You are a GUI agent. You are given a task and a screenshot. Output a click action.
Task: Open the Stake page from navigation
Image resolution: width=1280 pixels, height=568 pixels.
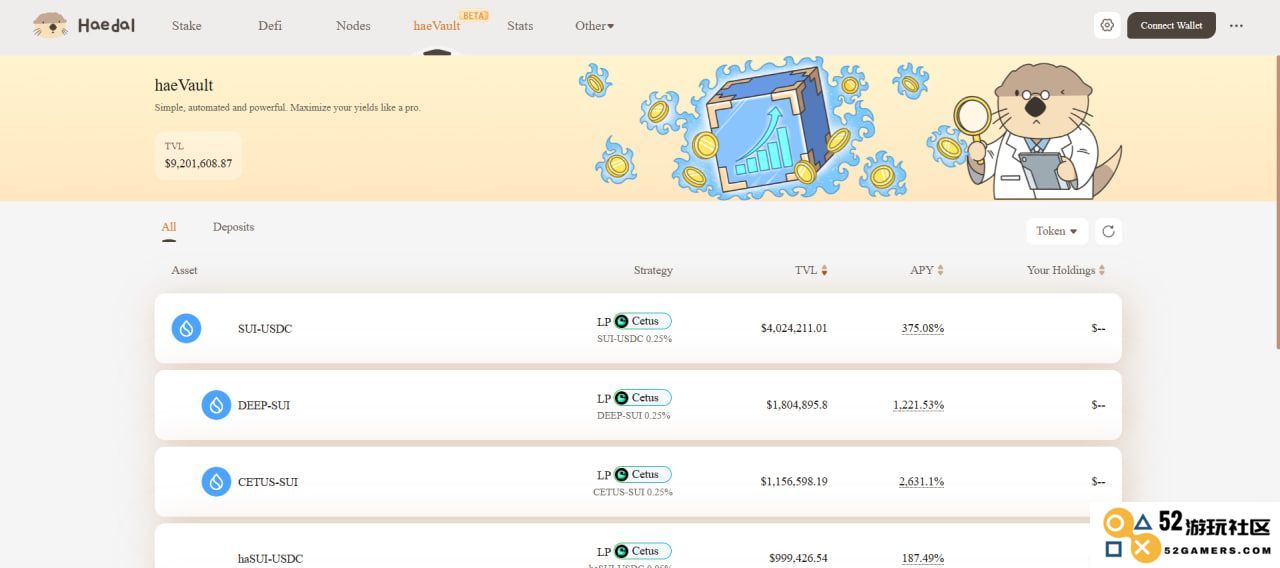(x=186, y=26)
